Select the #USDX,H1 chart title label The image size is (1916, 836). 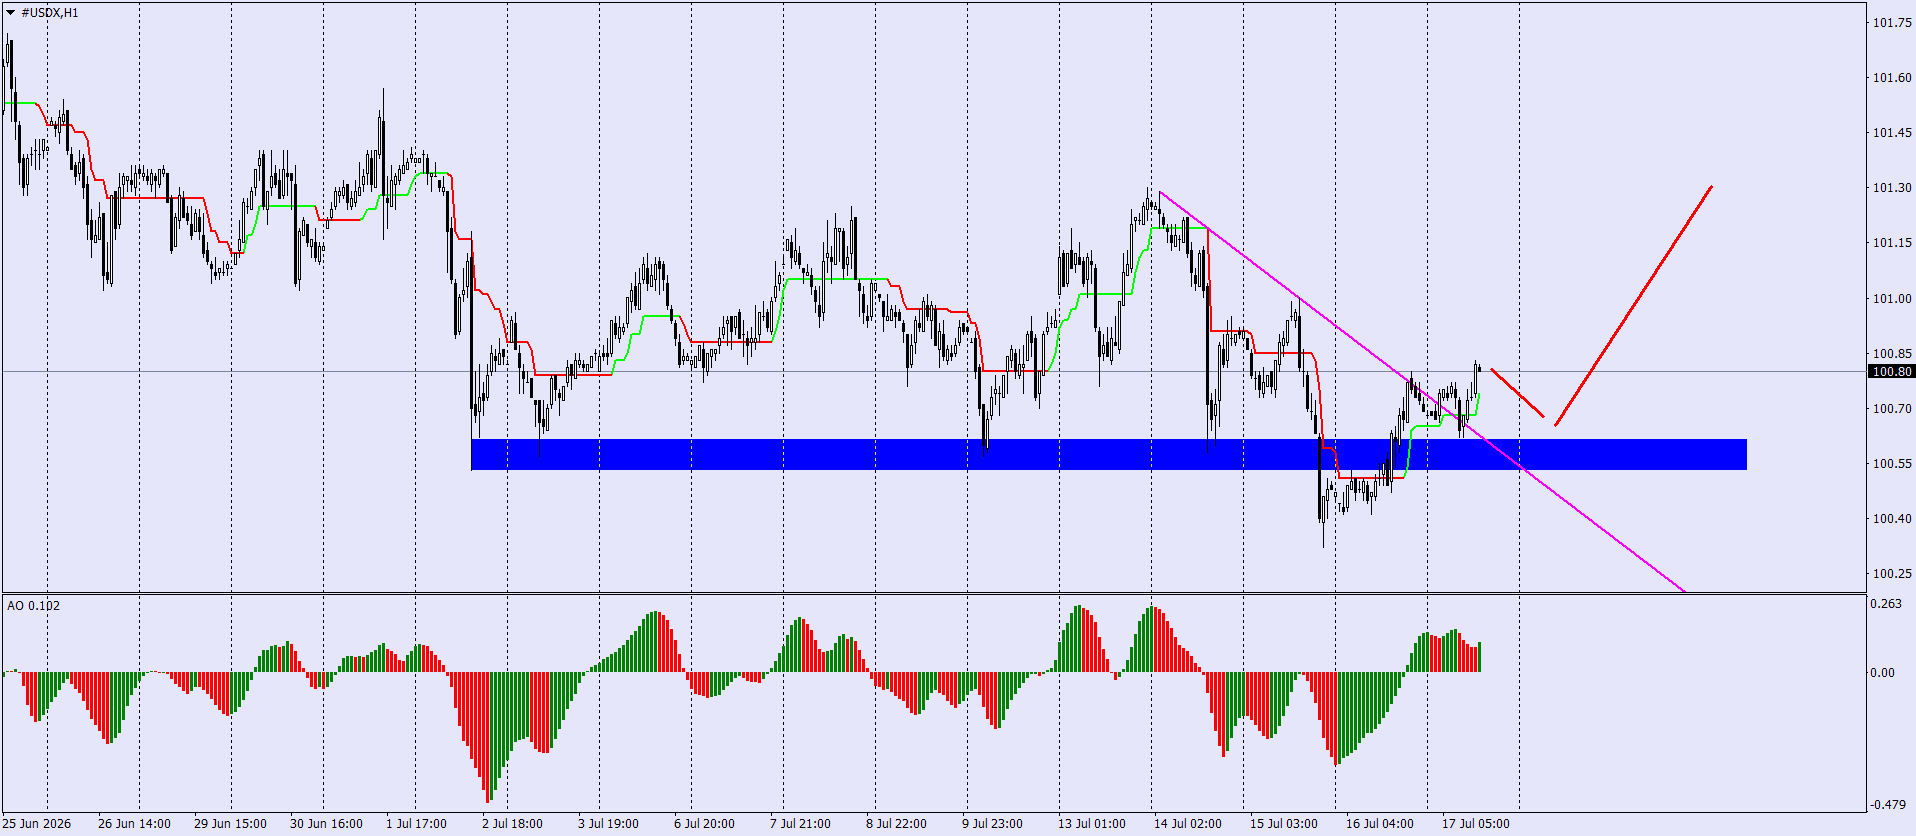coord(50,13)
